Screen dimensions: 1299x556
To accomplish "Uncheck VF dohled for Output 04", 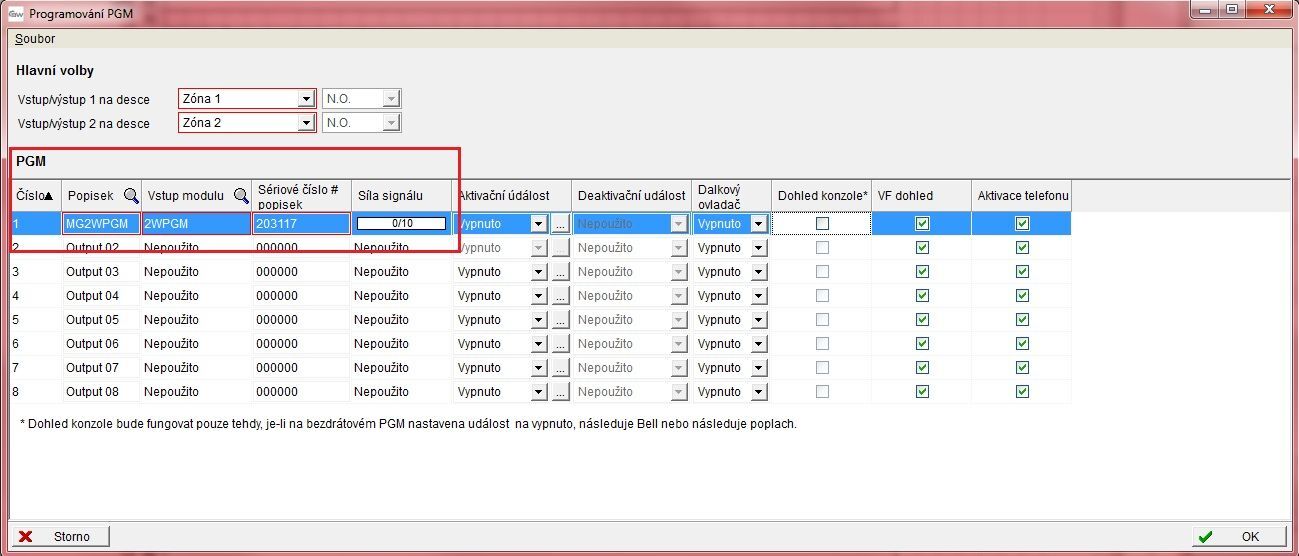I will tap(922, 296).
